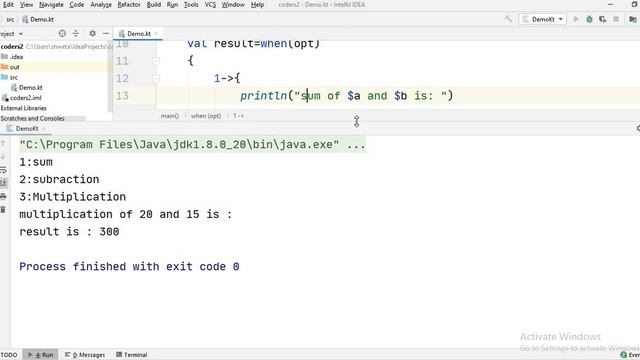Collapse the code fold marker on line 11
640x360 pixels.
pos(156,61)
